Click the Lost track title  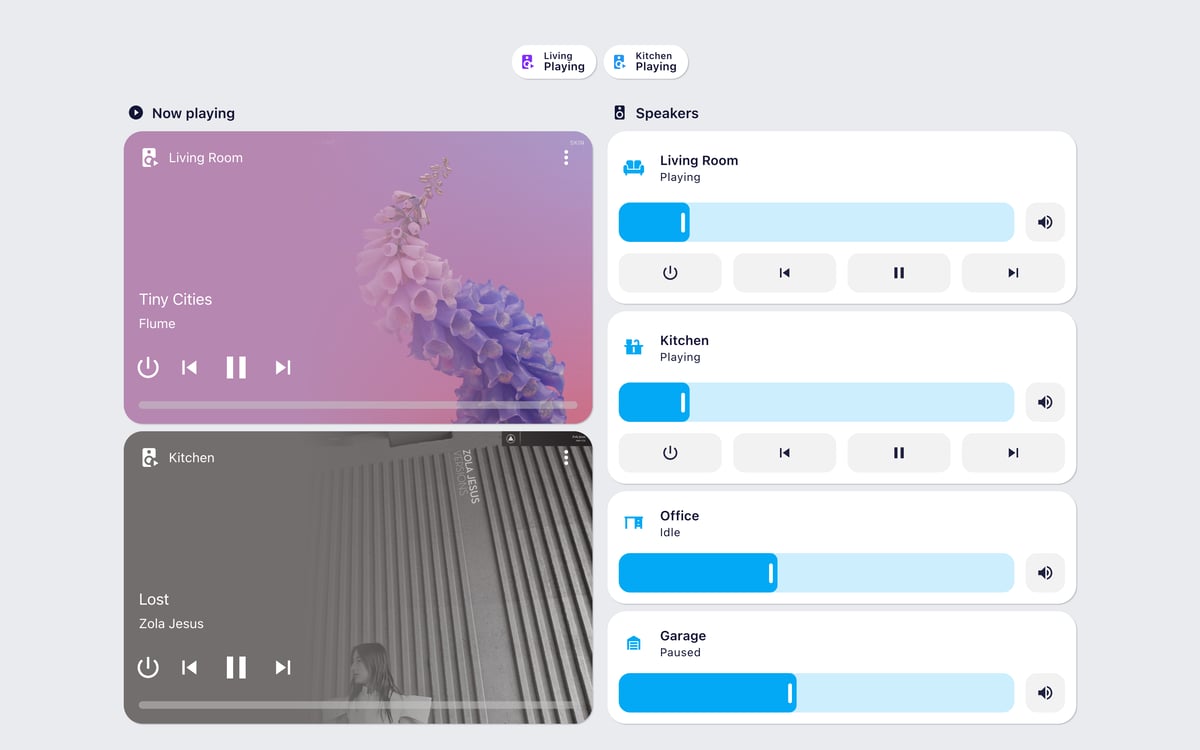(154, 599)
